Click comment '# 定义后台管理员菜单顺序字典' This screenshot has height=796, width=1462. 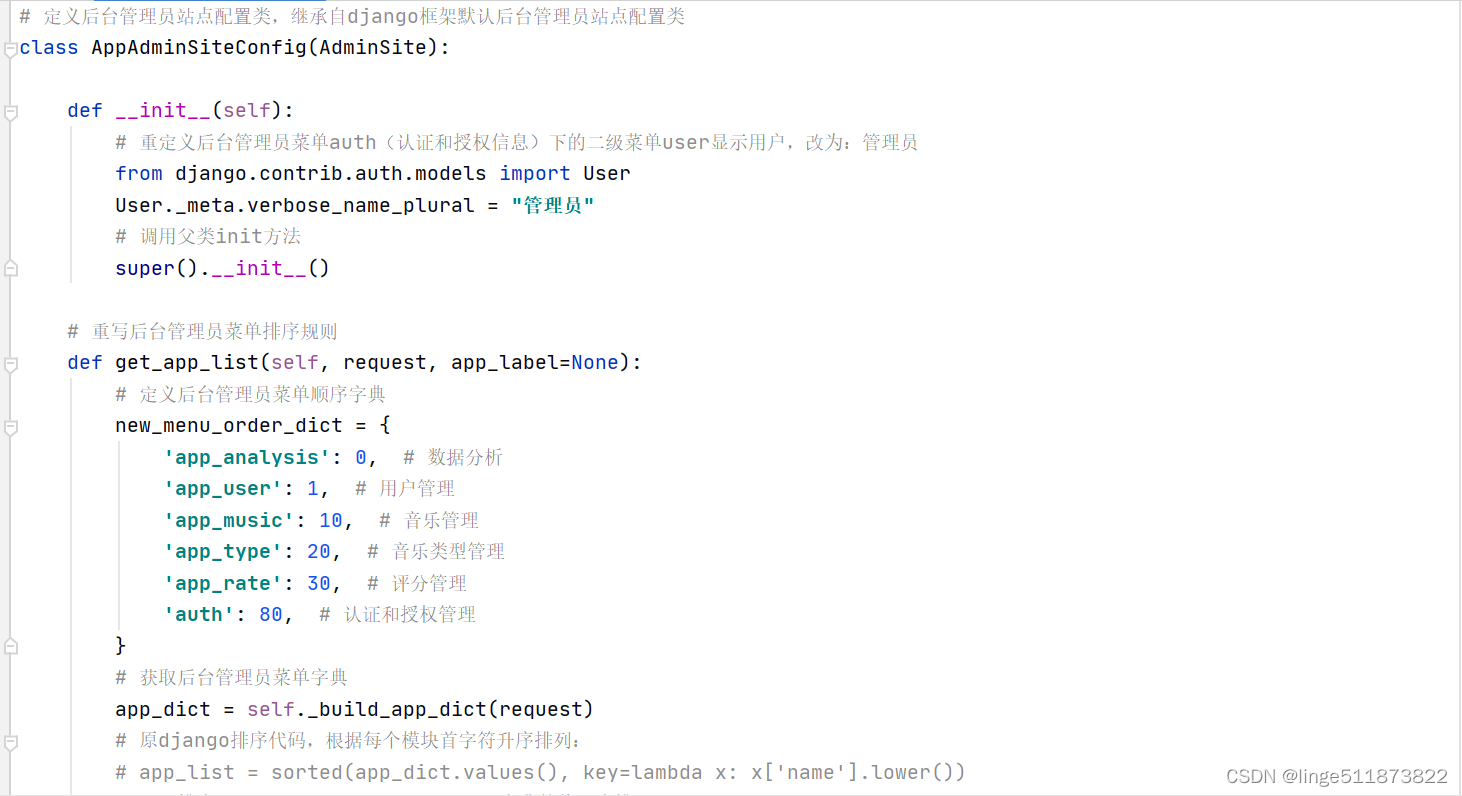[x=250, y=394]
